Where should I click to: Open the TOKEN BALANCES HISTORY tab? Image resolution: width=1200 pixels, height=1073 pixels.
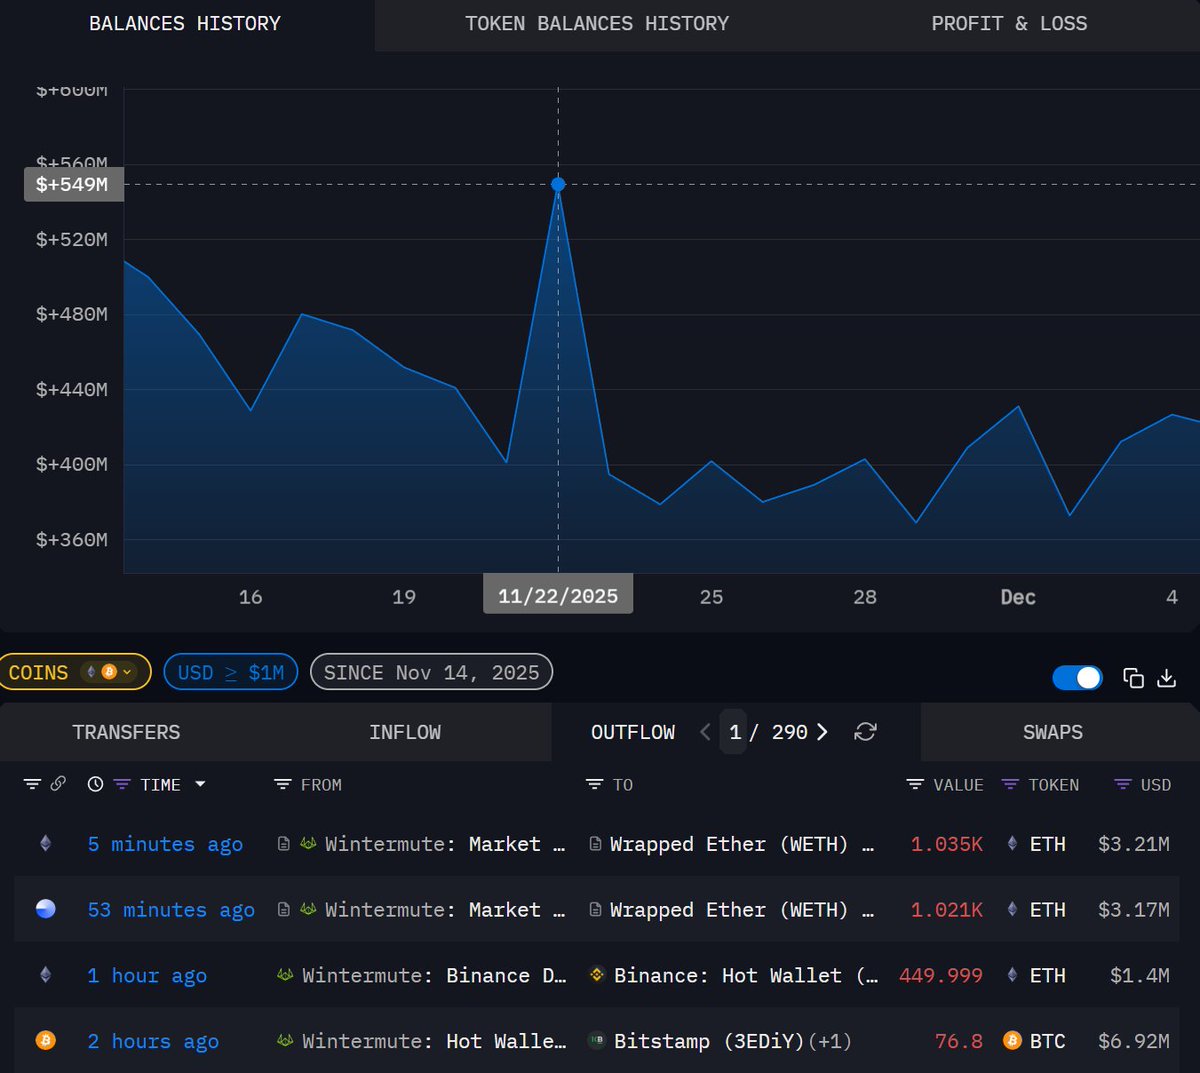coord(597,23)
